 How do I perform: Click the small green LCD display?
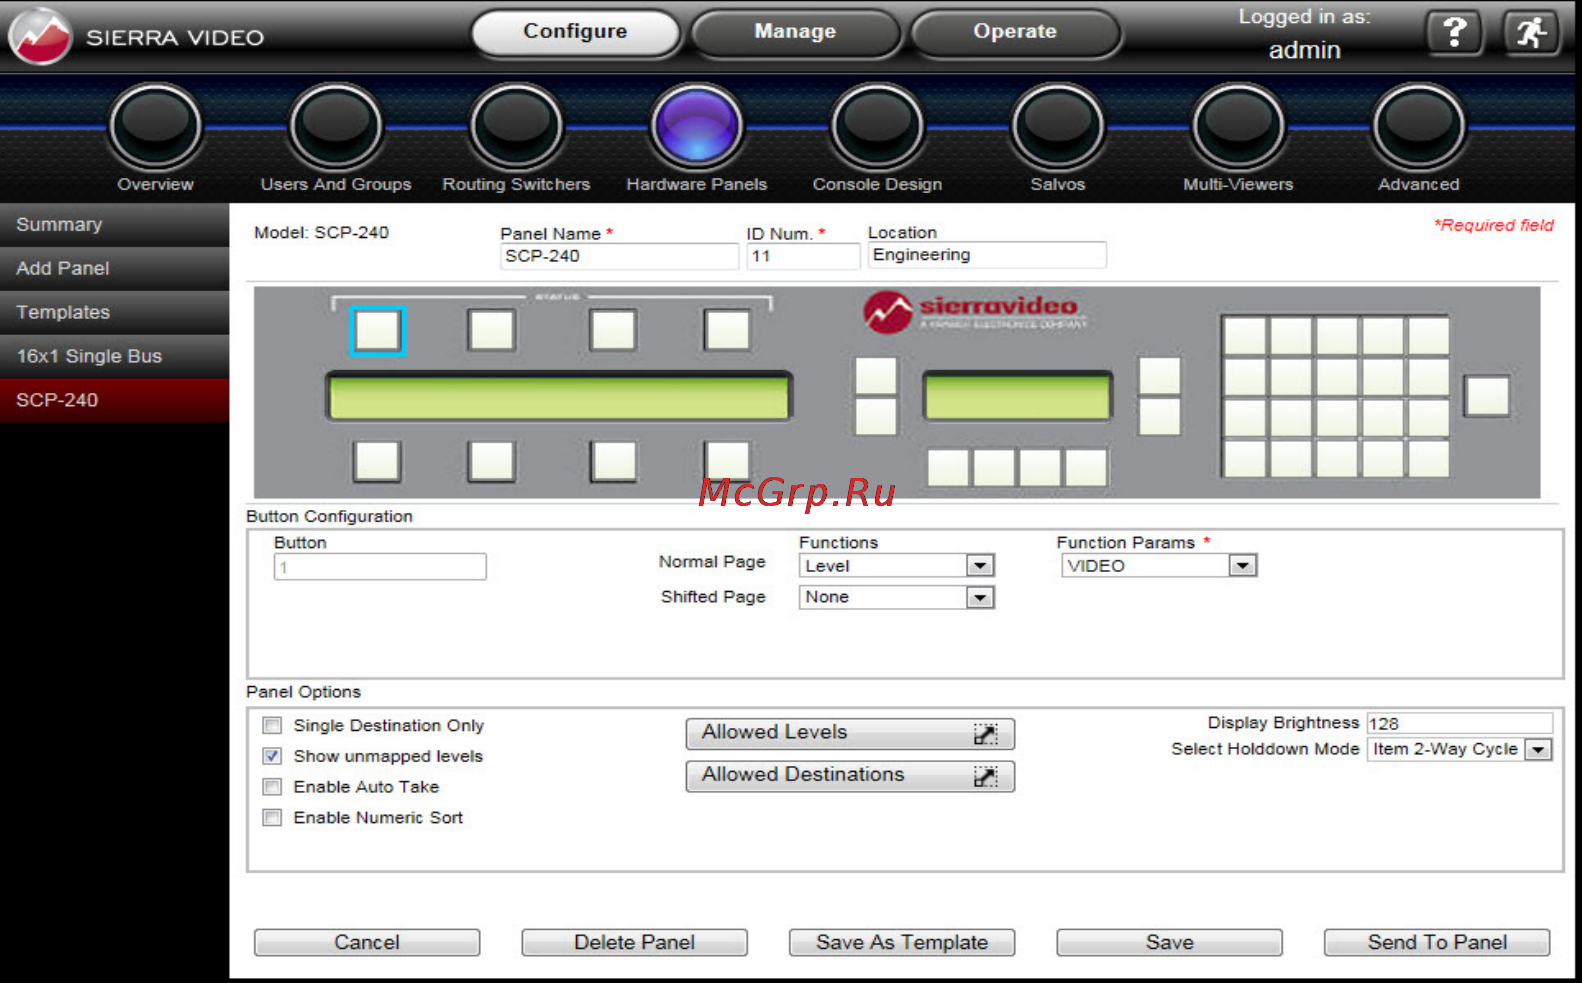point(1017,397)
